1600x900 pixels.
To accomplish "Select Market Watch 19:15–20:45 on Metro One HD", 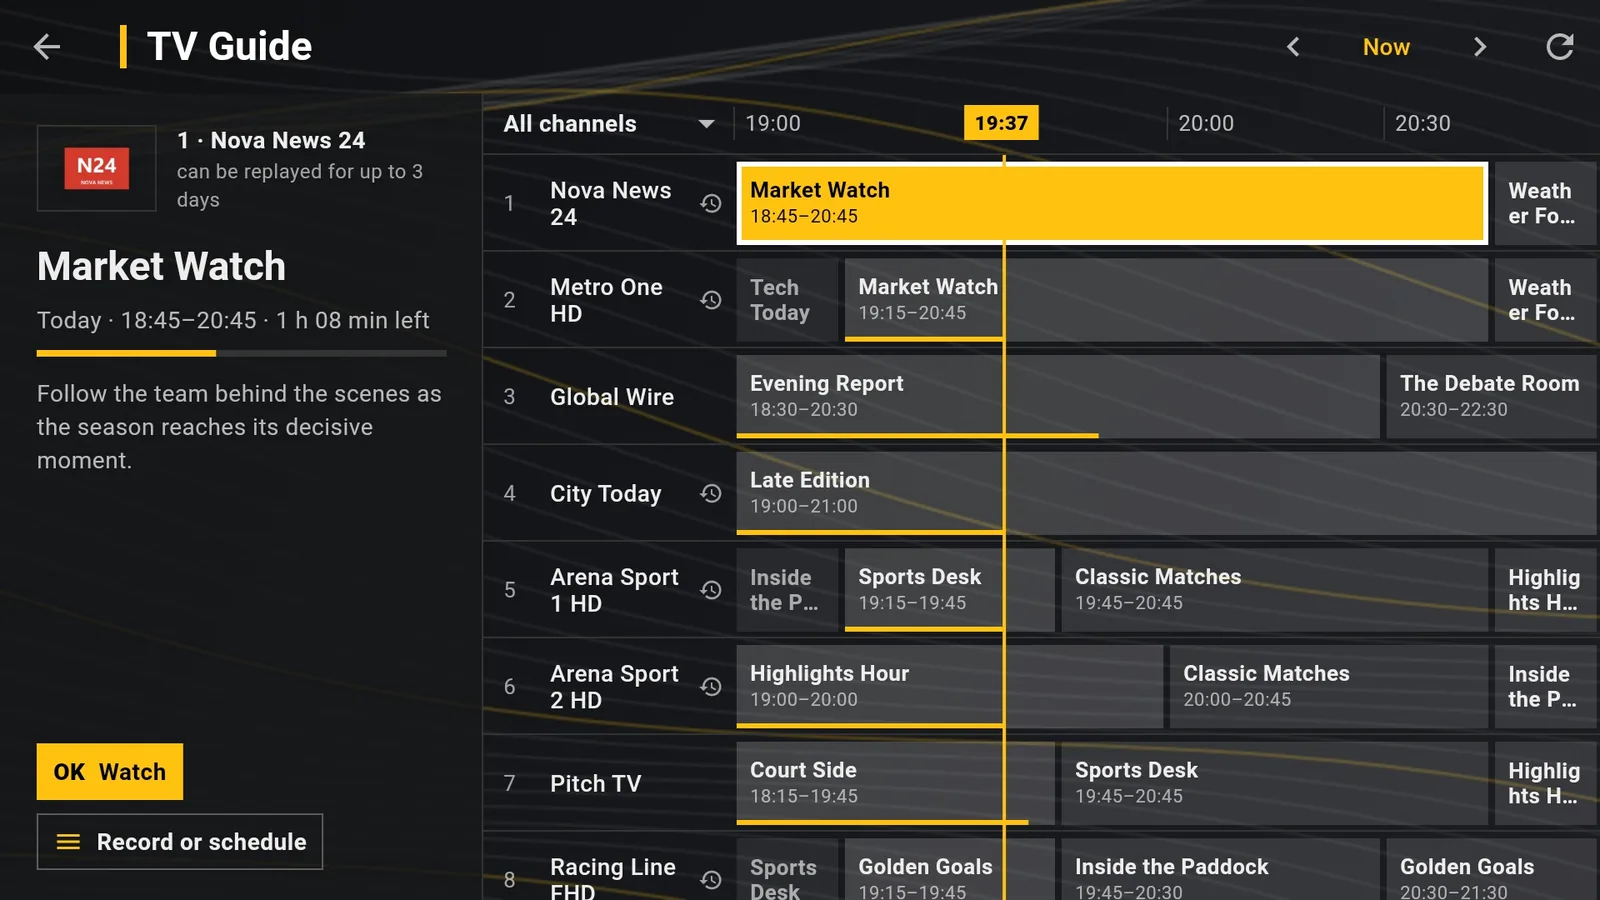I will pos(1166,300).
